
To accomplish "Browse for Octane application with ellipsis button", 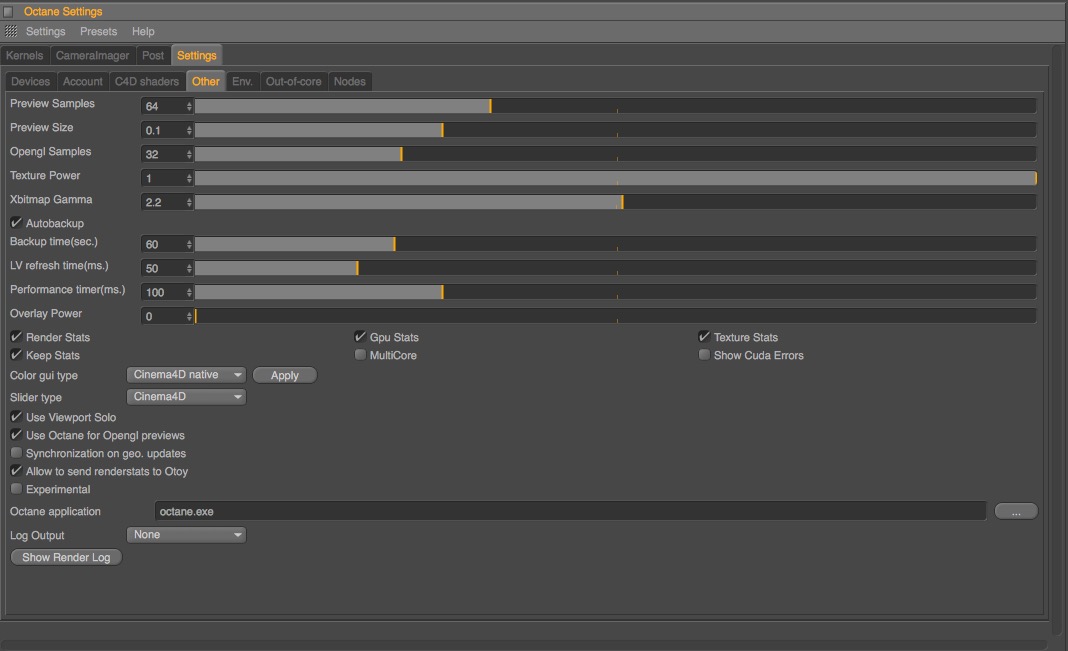I will (x=1016, y=512).
